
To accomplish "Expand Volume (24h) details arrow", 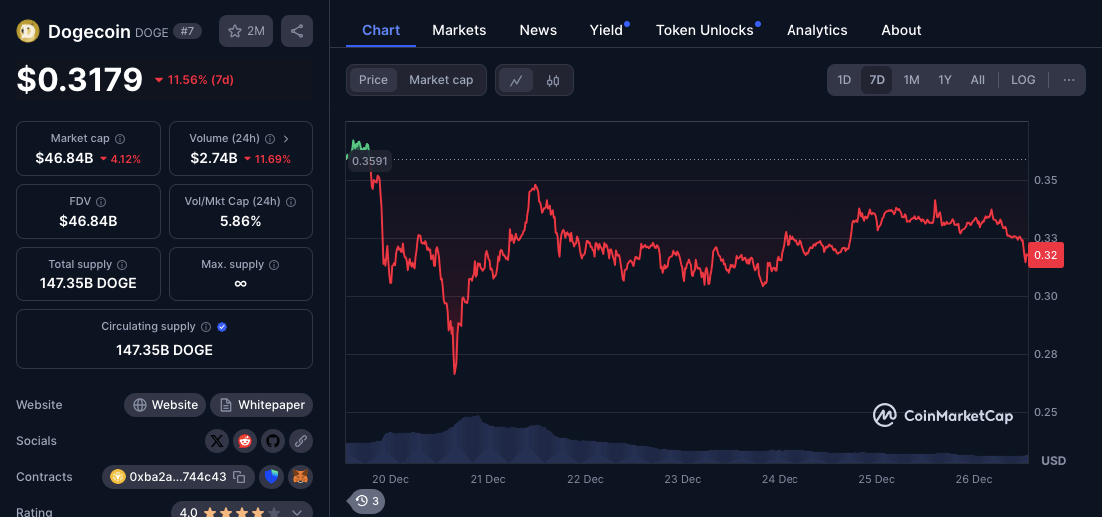I will (286, 139).
